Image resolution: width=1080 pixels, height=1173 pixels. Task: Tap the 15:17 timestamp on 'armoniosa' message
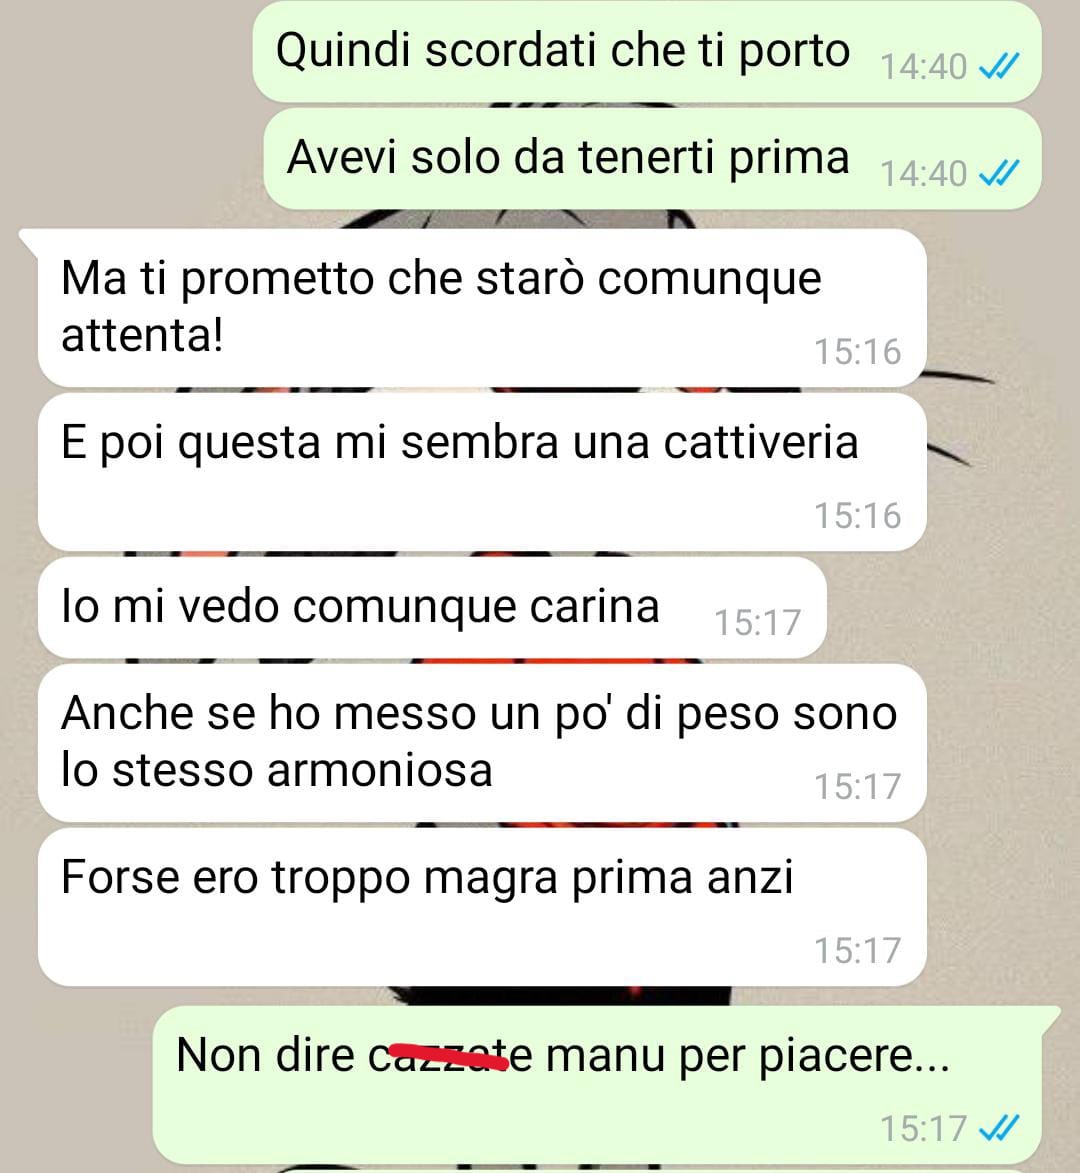[857, 786]
